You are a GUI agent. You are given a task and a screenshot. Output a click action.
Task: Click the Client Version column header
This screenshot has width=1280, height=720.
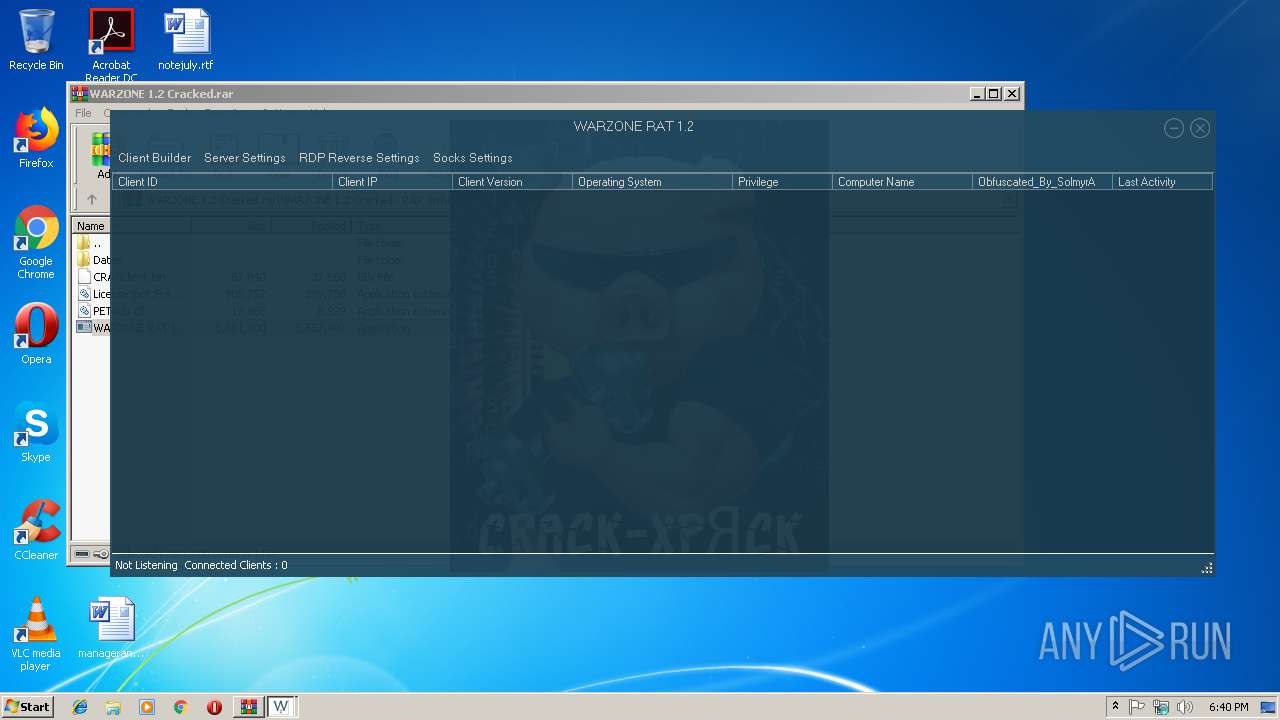coord(512,182)
